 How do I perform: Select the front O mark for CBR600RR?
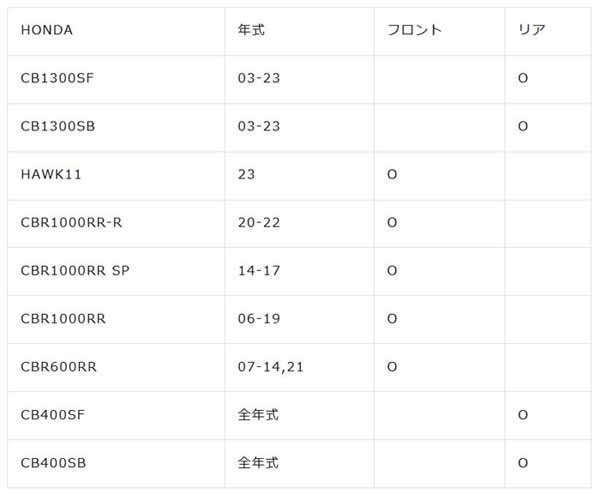tap(392, 367)
